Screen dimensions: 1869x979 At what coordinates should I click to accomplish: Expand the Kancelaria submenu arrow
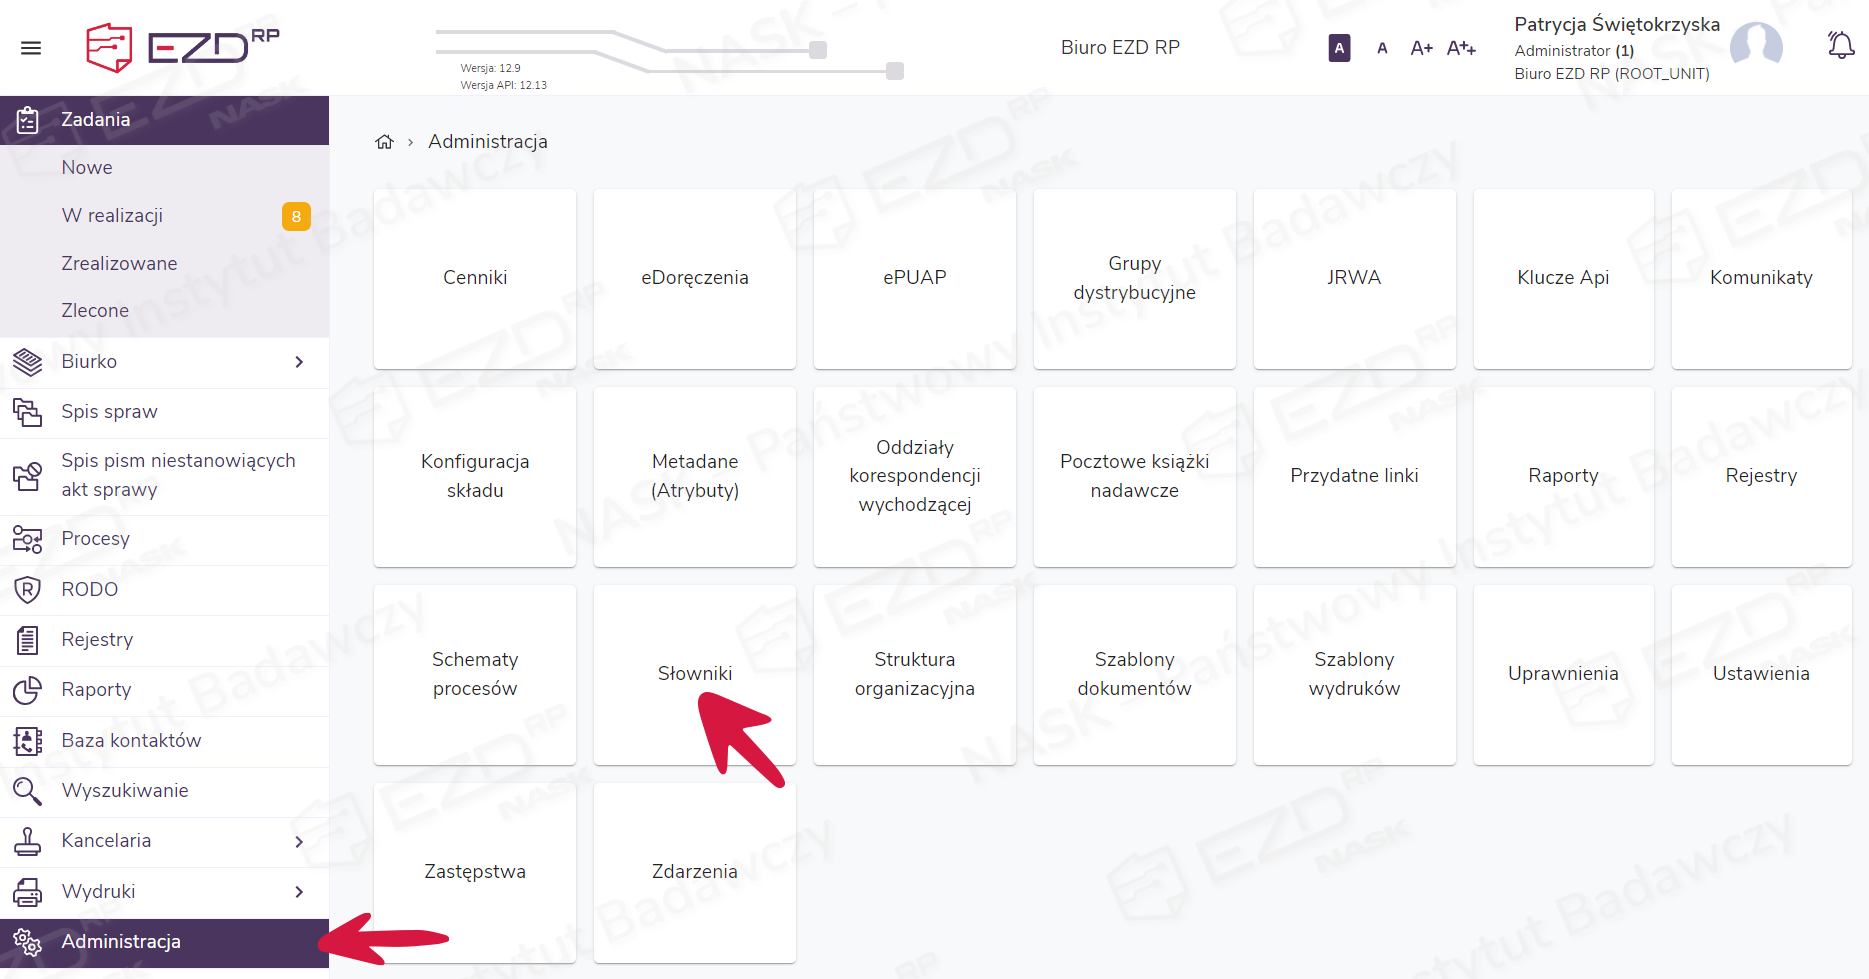coord(299,842)
